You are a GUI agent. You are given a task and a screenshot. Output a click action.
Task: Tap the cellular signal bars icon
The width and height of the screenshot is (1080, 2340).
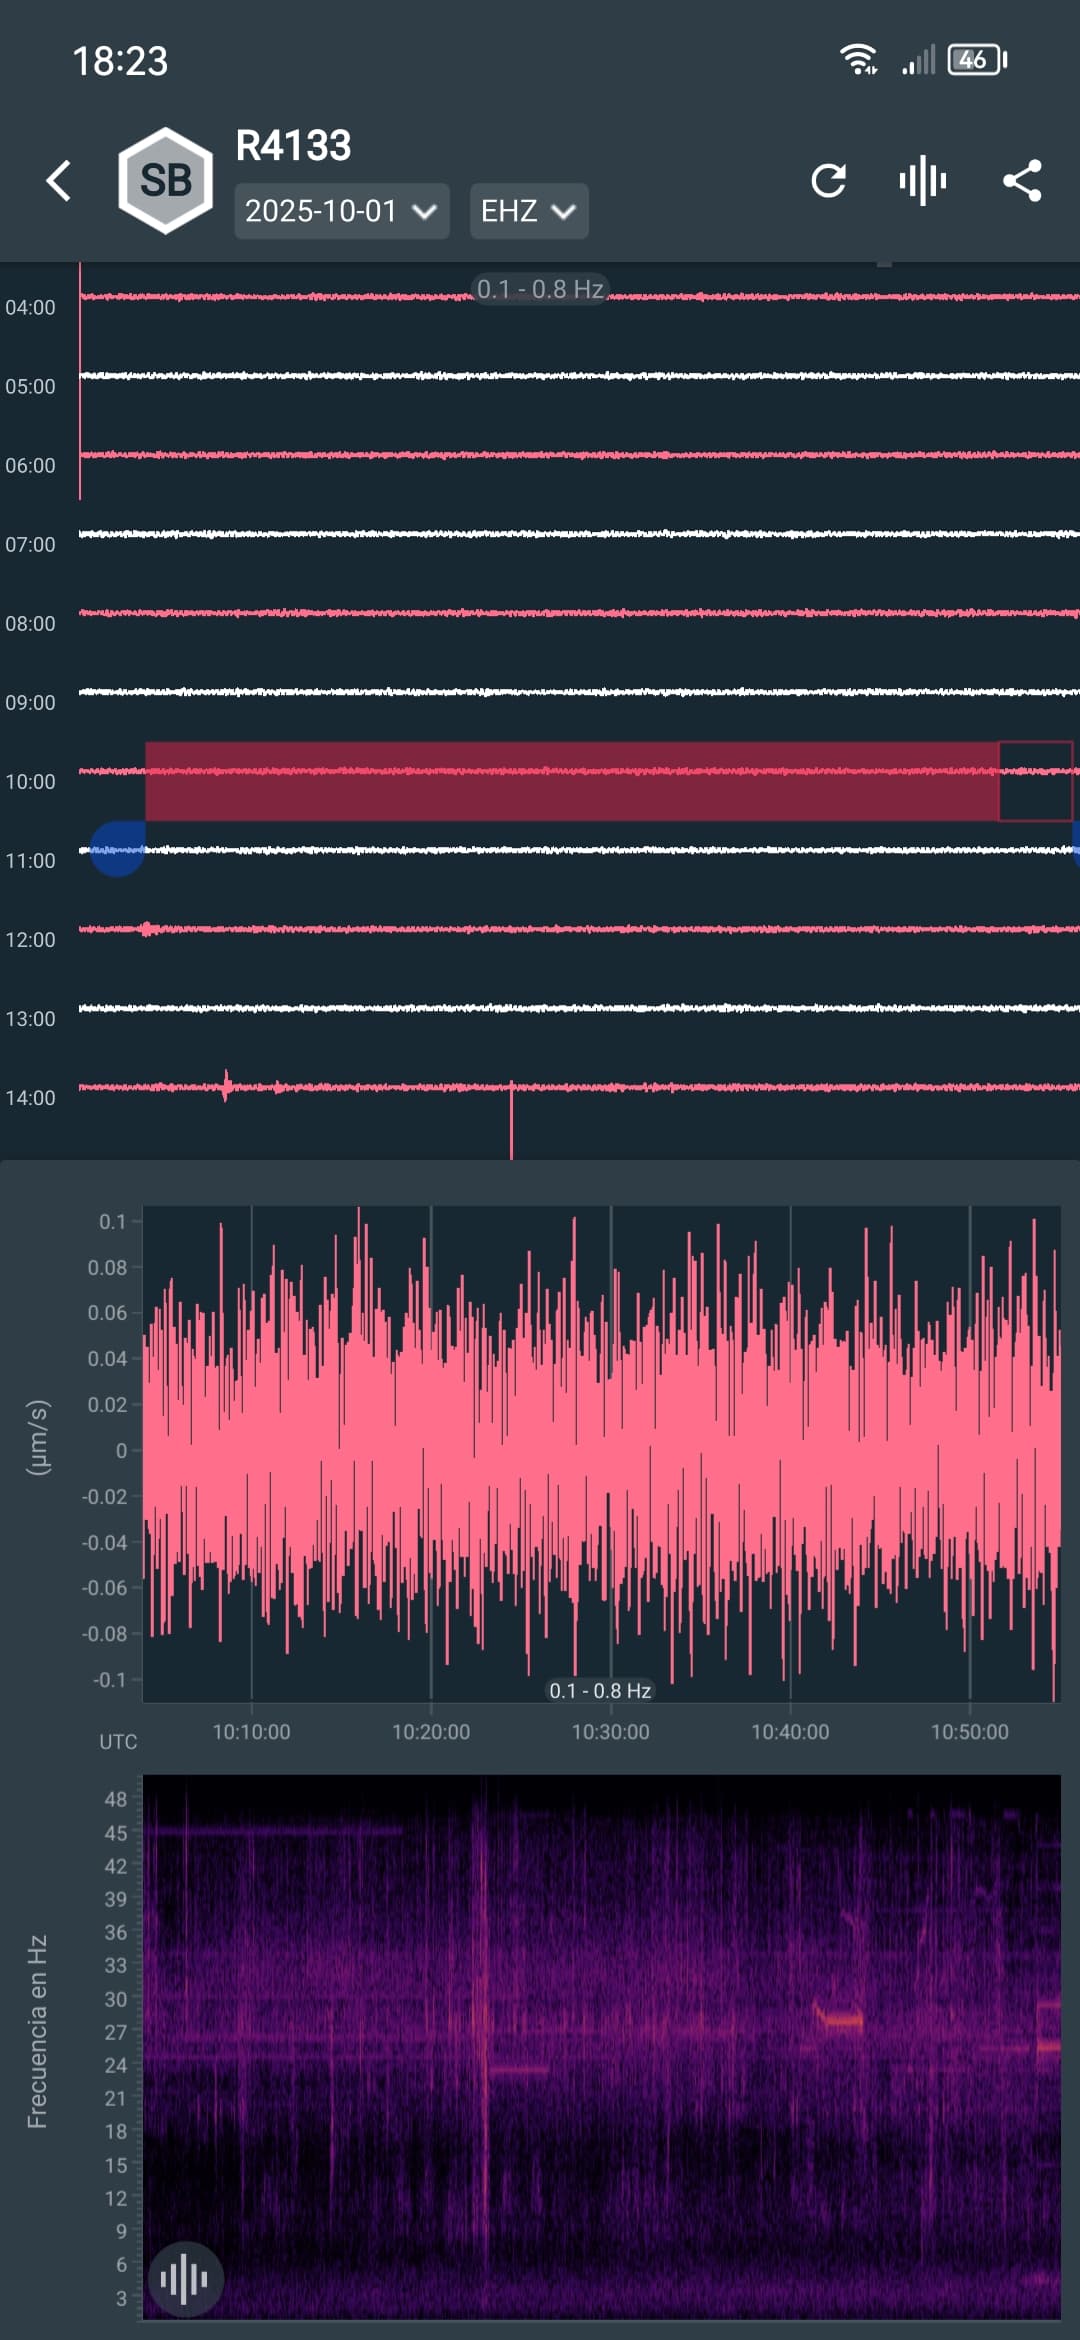pyautogui.click(x=918, y=60)
